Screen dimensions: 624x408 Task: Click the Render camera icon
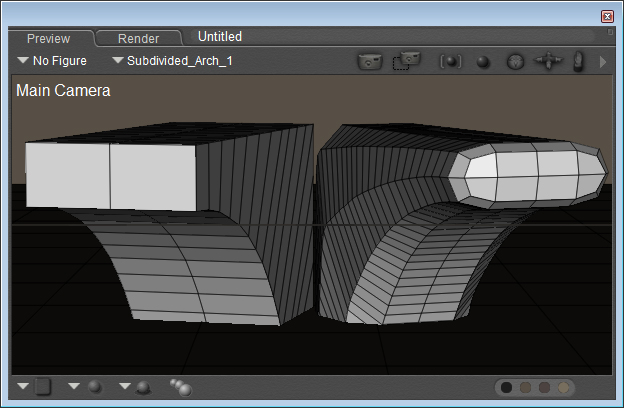tap(370, 61)
